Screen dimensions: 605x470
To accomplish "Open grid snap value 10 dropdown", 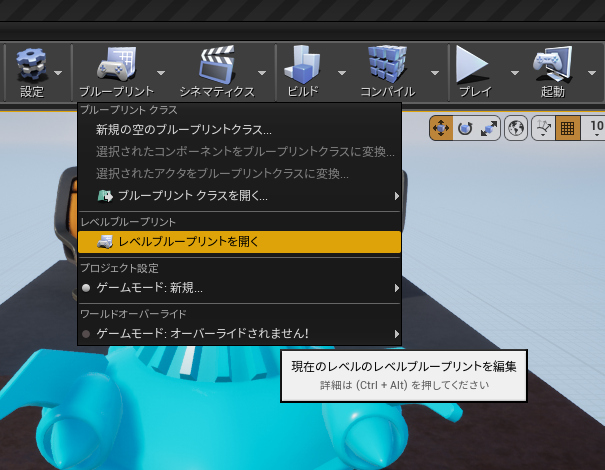I will coord(595,128).
